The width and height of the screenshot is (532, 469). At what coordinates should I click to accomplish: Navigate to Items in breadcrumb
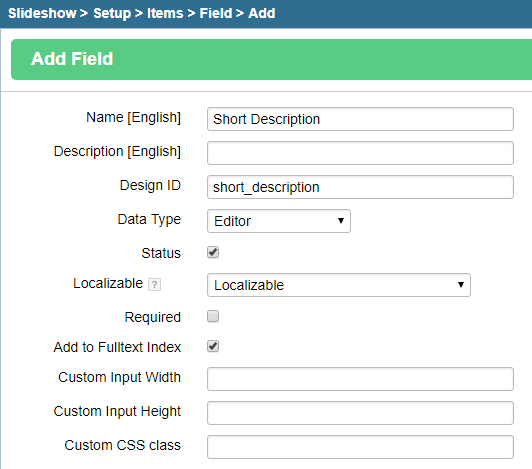pos(165,13)
